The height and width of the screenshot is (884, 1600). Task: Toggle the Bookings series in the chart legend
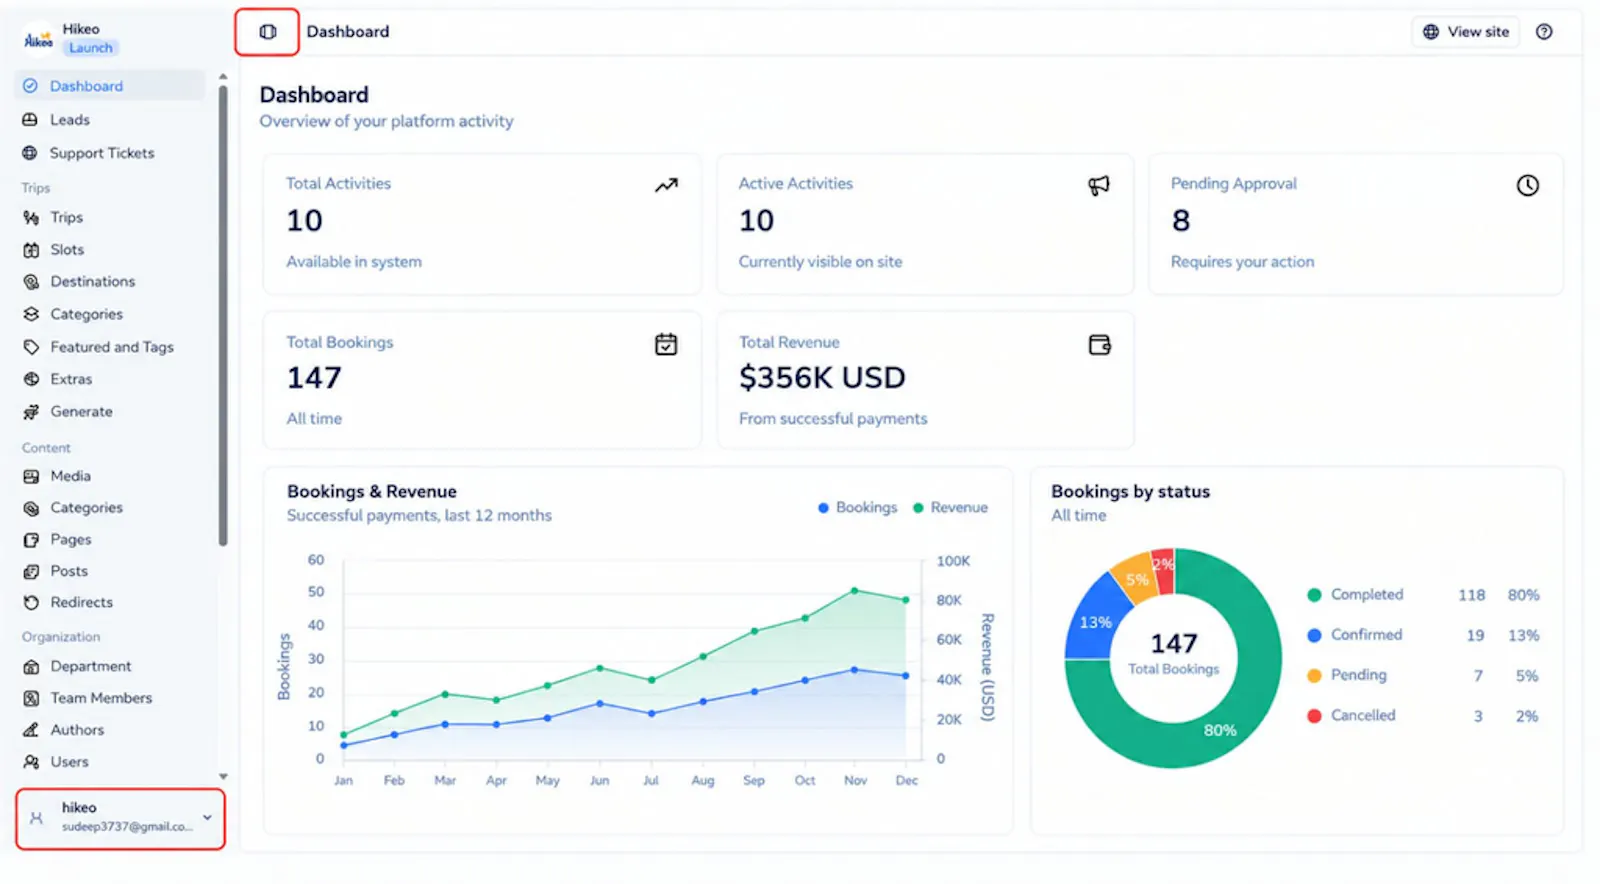pos(857,508)
